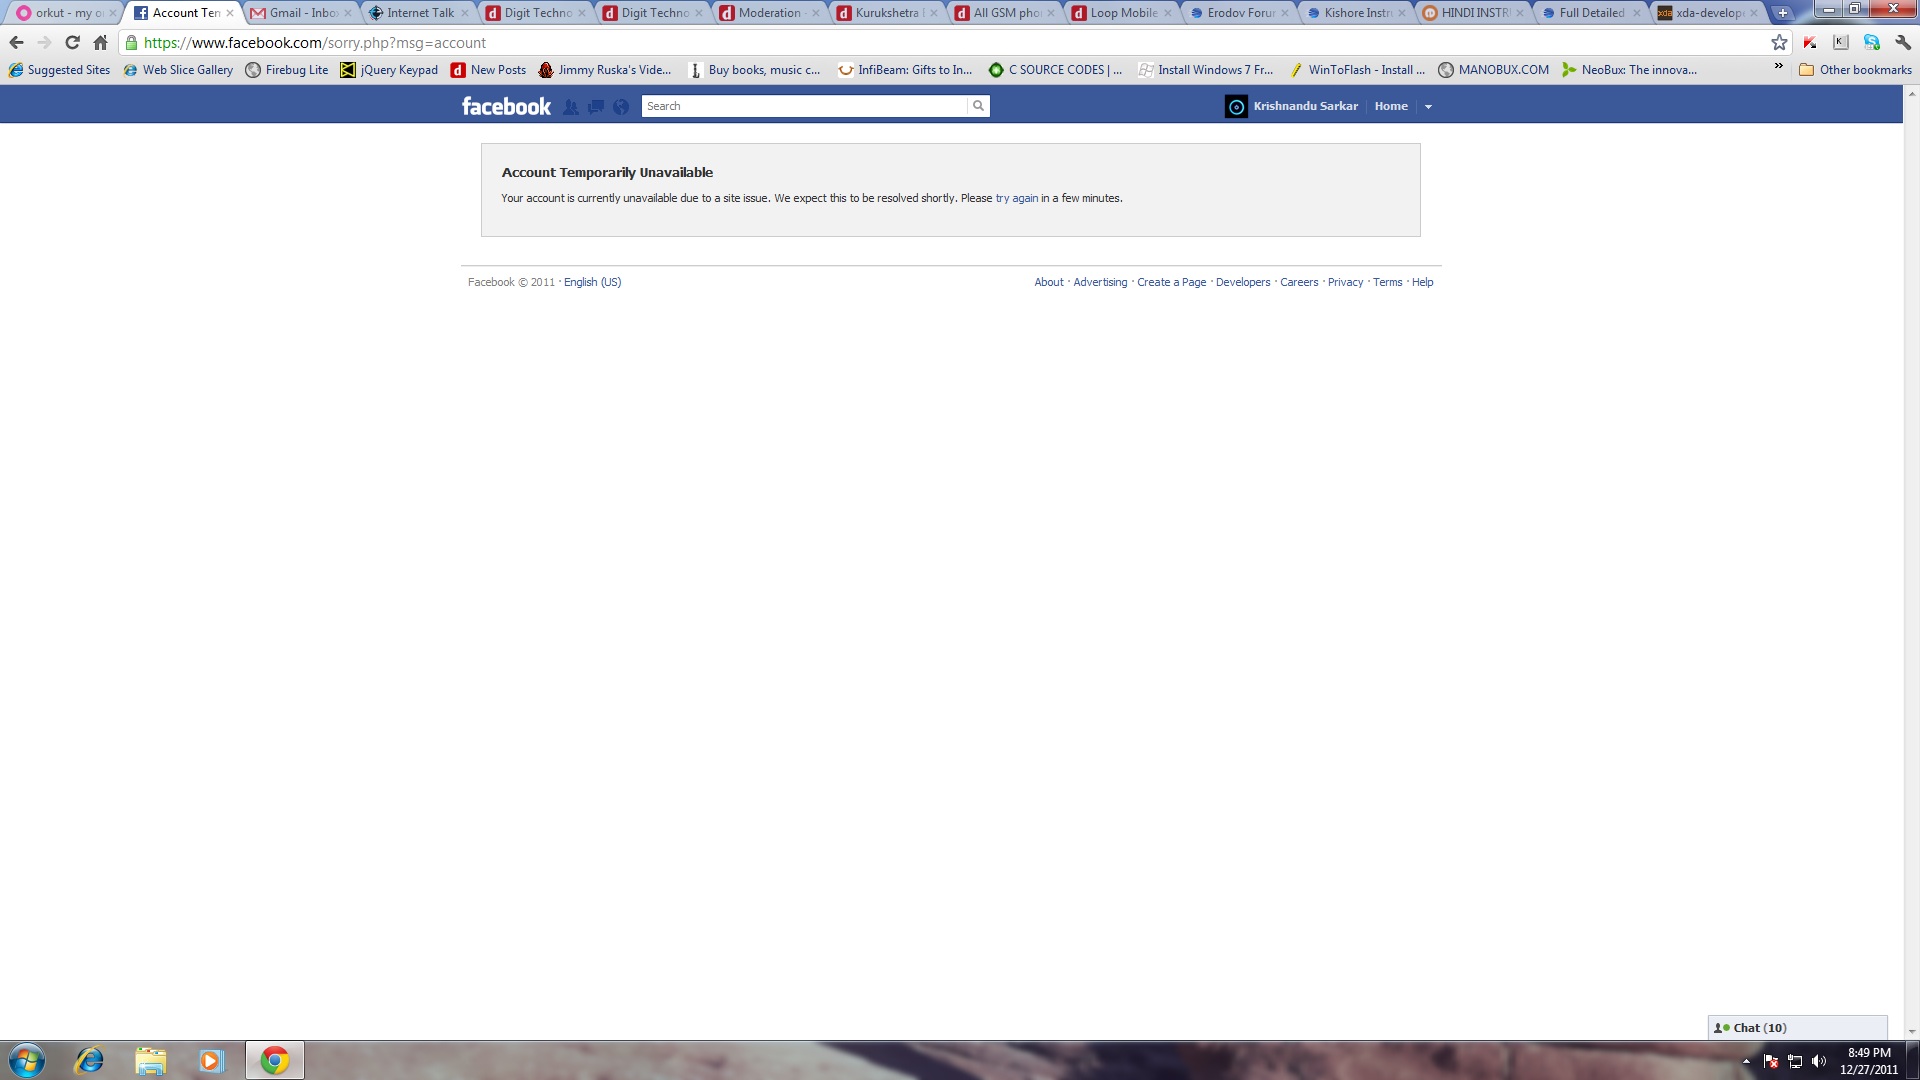
Task: Close the Account Temporarily Unavailable tab
Action: [x=230, y=13]
